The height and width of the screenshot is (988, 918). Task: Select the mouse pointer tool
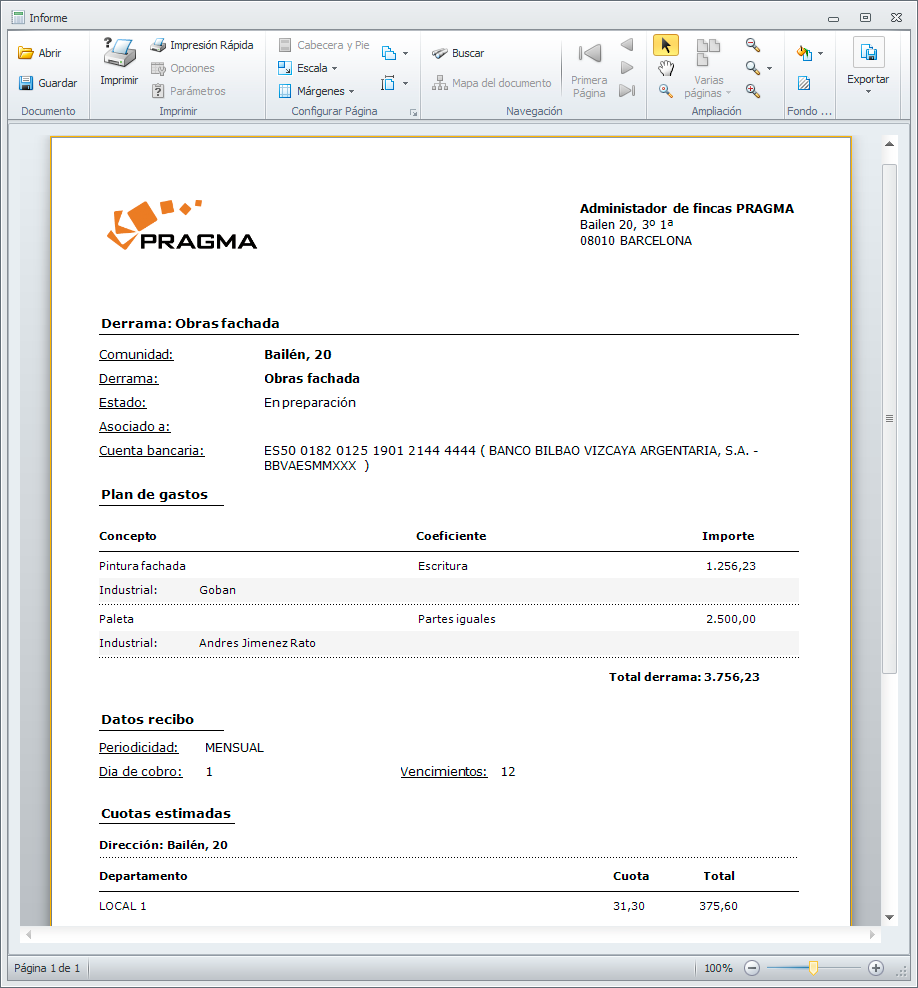click(x=666, y=45)
